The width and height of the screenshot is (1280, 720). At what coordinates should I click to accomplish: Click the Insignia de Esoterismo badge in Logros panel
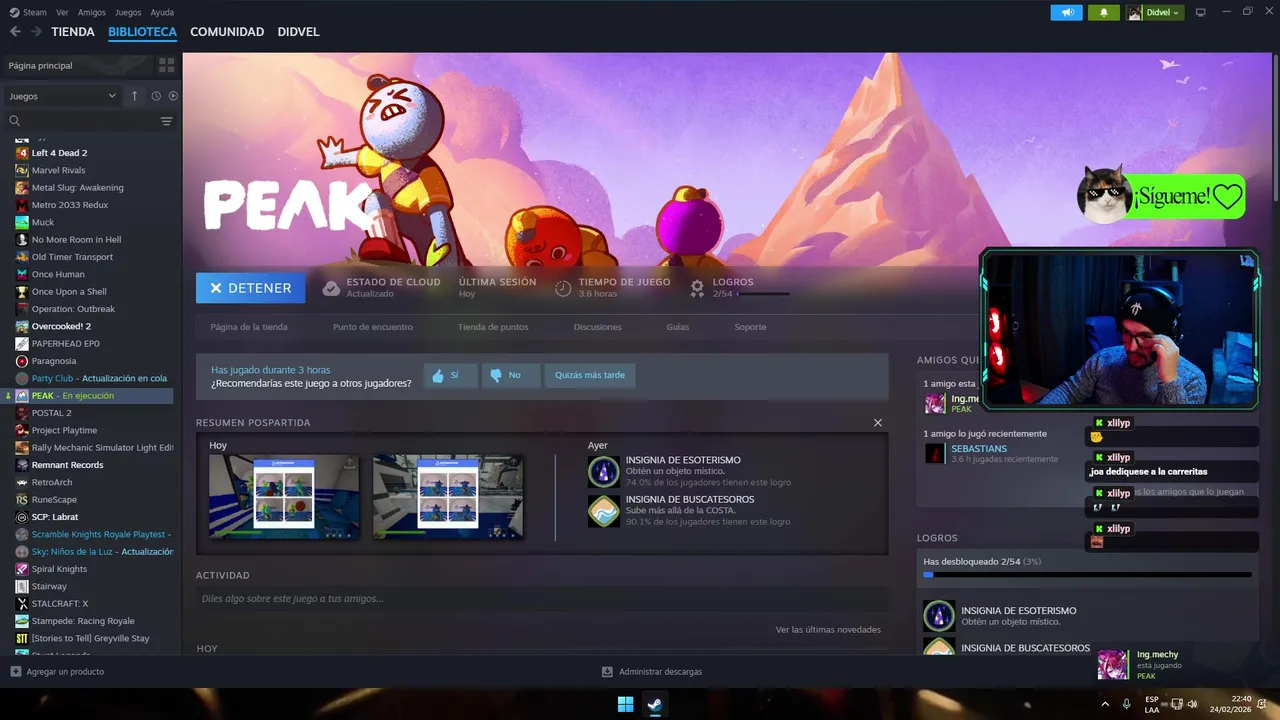[939, 616]
